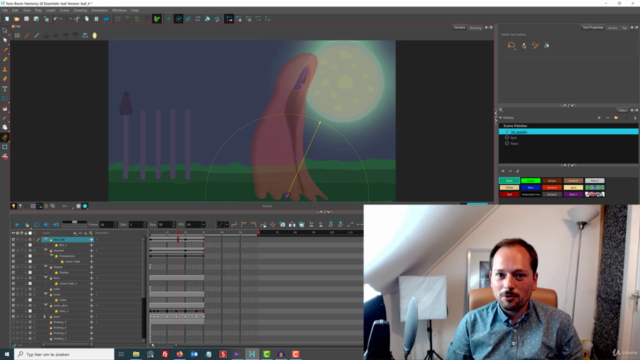Check the first scene palette checkbox
Image resolution: width=640 pixels, height=360 pixels.
(507, 132)
